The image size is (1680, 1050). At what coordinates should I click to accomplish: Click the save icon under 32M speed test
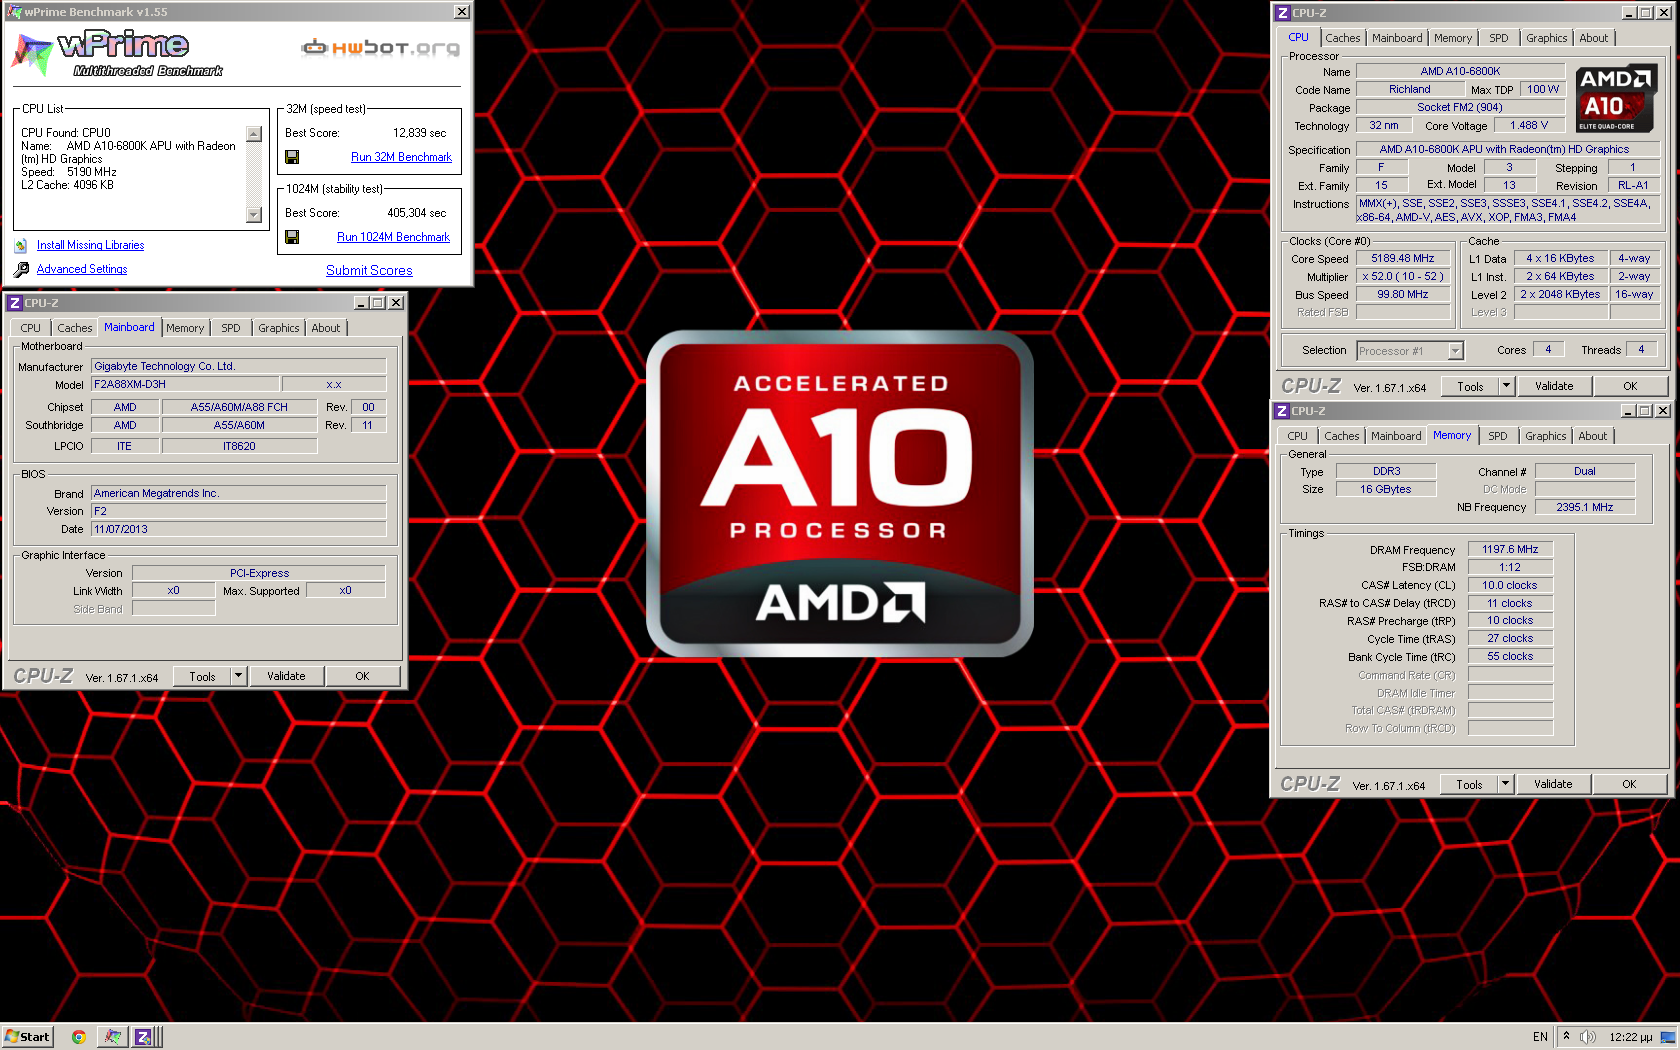tap(292, 157)
